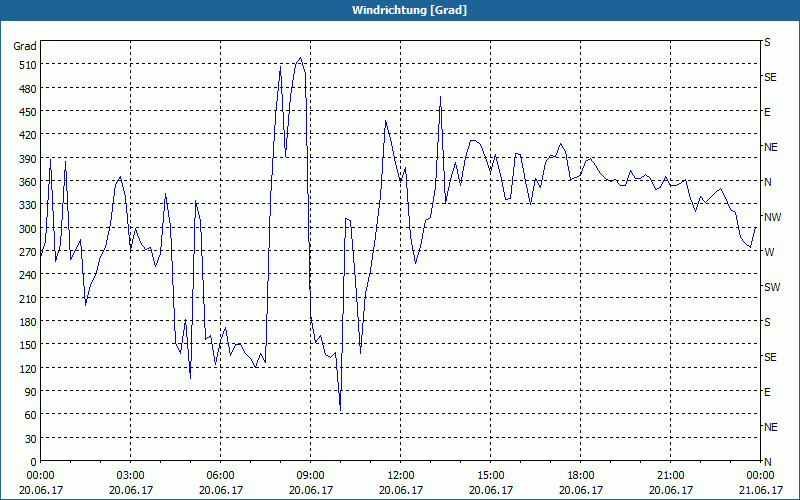Click the S compass label at the 180 level

(x=767, y=322)
